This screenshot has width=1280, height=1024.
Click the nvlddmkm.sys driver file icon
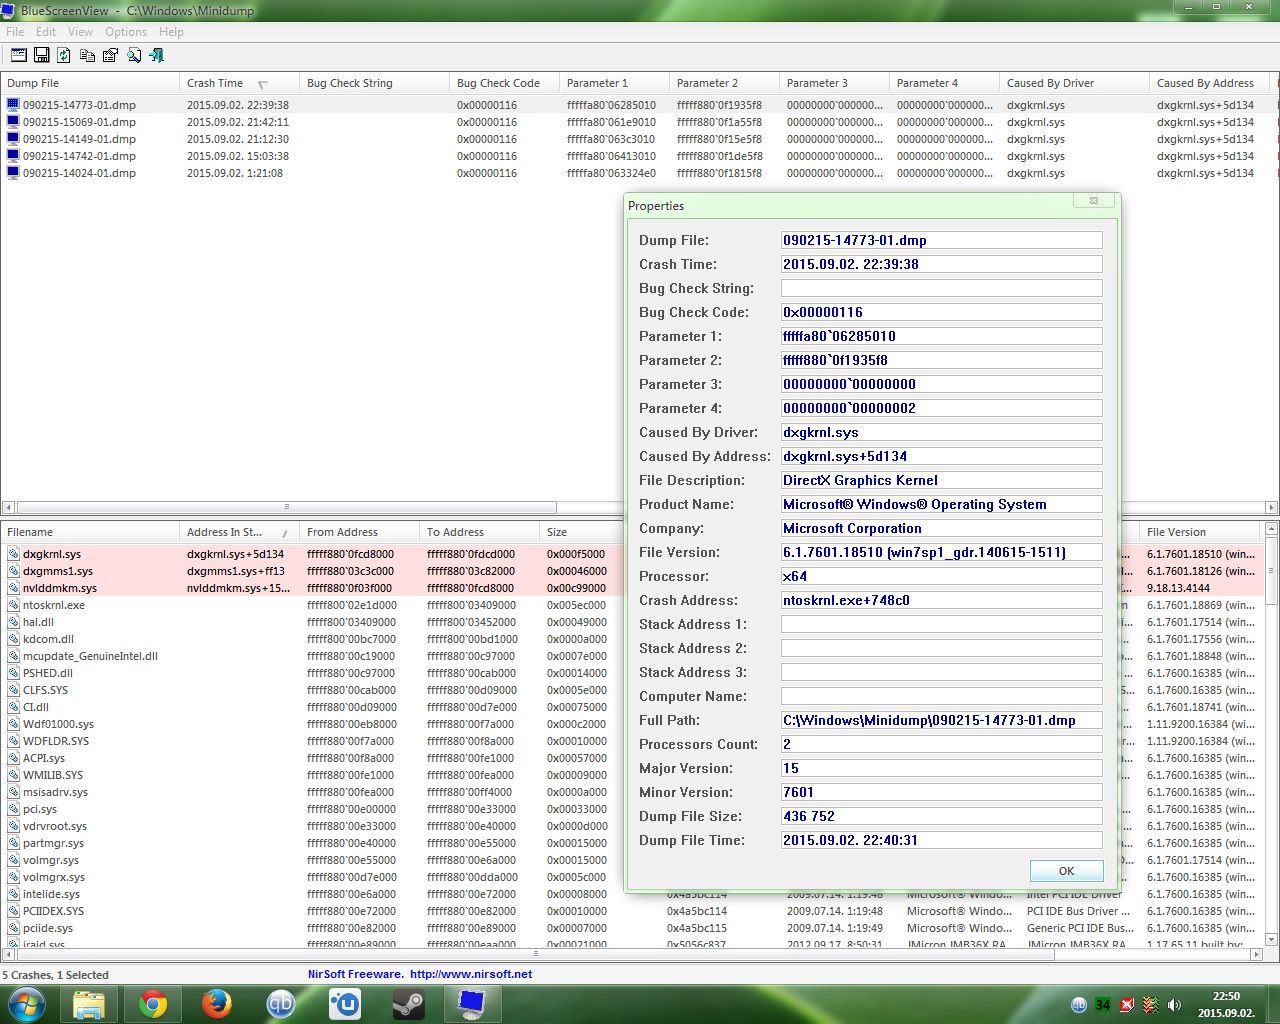13,588
